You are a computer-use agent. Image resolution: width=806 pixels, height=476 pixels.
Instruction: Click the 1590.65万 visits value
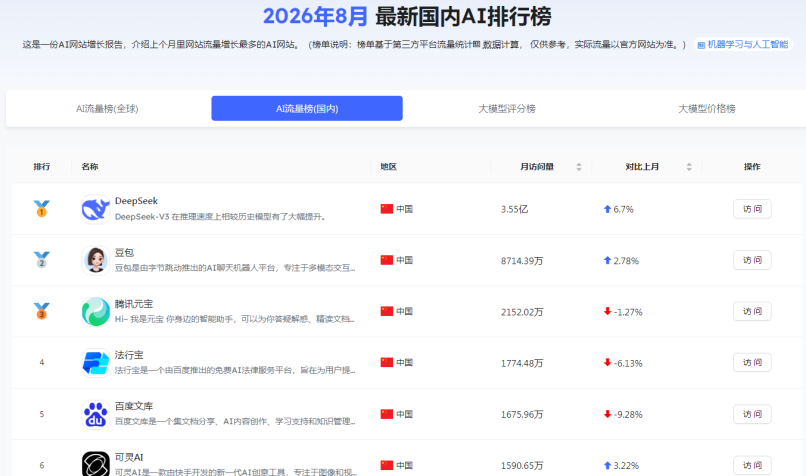point(522,466)
